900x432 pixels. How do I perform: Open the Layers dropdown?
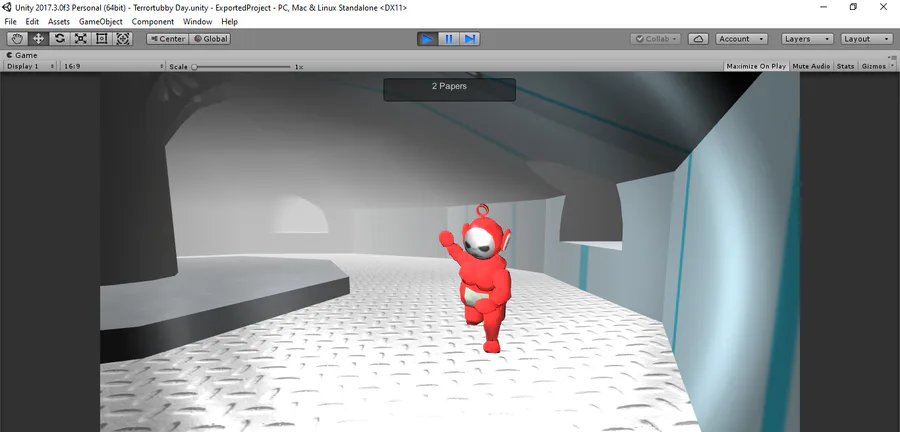coord(808,39)
